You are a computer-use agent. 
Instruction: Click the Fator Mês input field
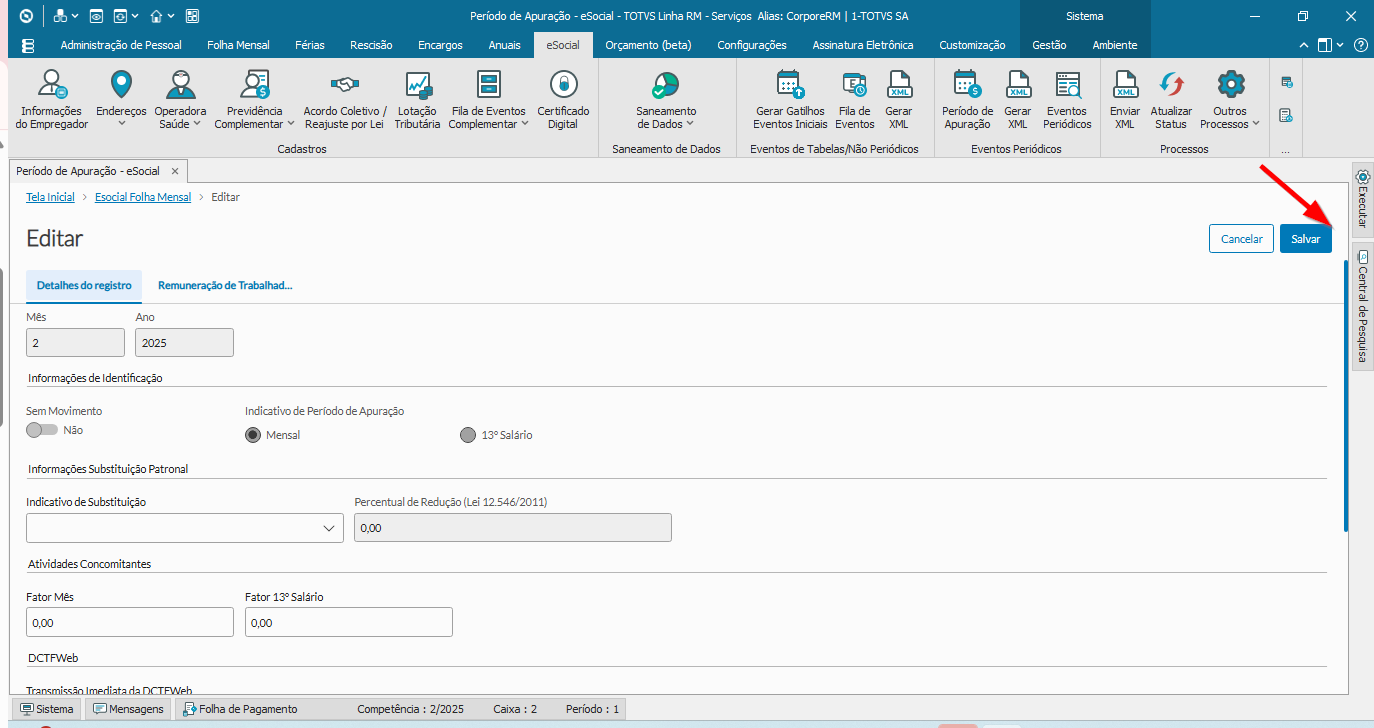[x=130, y=622]
